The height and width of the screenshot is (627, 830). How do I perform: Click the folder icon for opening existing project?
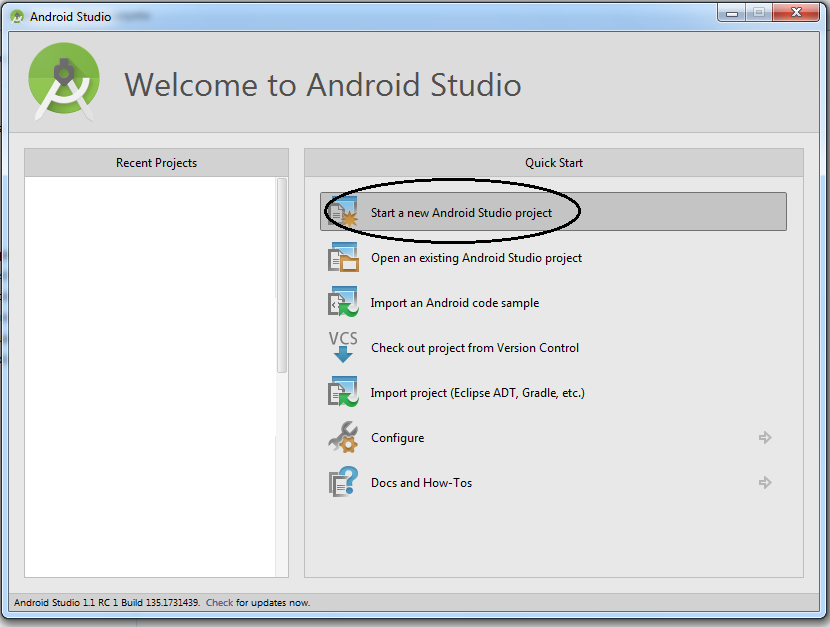(343, 258)
